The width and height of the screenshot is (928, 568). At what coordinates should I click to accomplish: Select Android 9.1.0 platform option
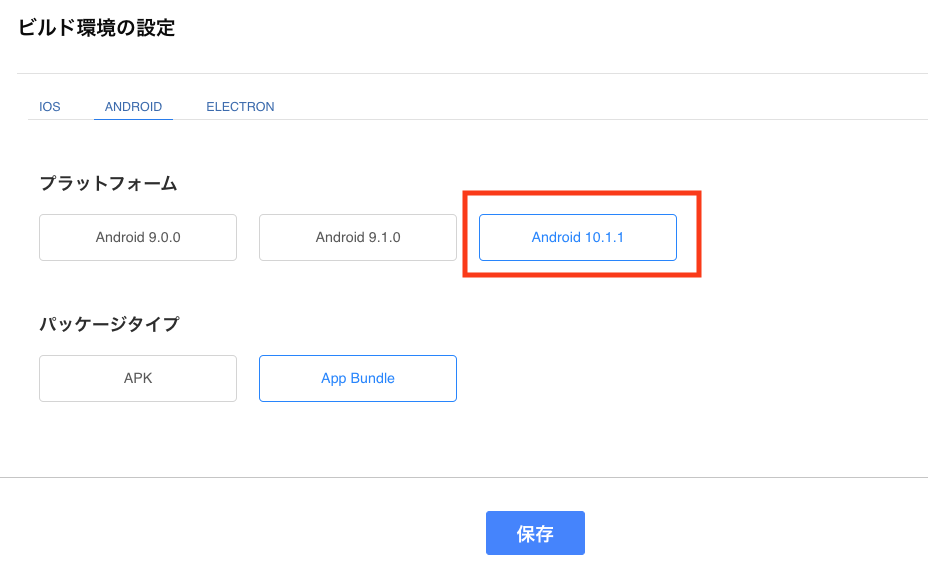pyautogui.click(x=358, y=237)
